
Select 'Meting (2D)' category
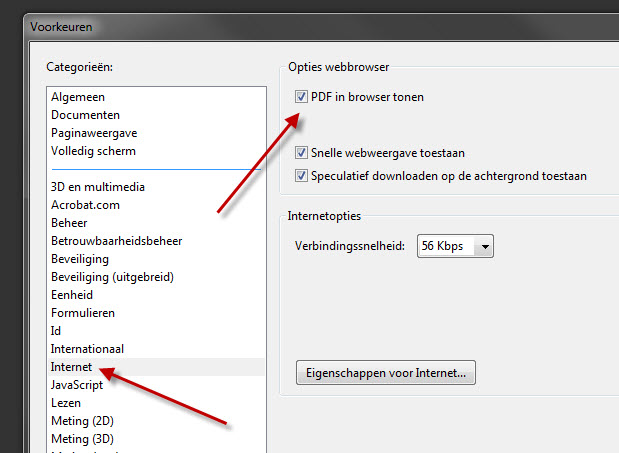pos(84,421)
